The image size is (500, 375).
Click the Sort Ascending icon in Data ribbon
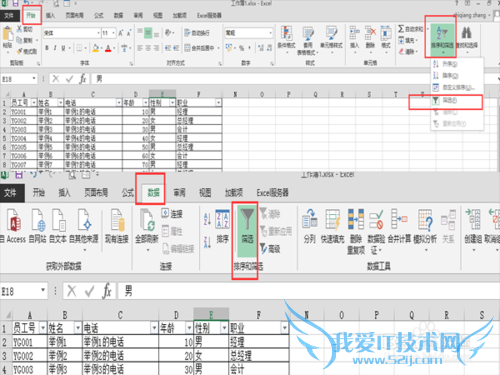[207, 219]
